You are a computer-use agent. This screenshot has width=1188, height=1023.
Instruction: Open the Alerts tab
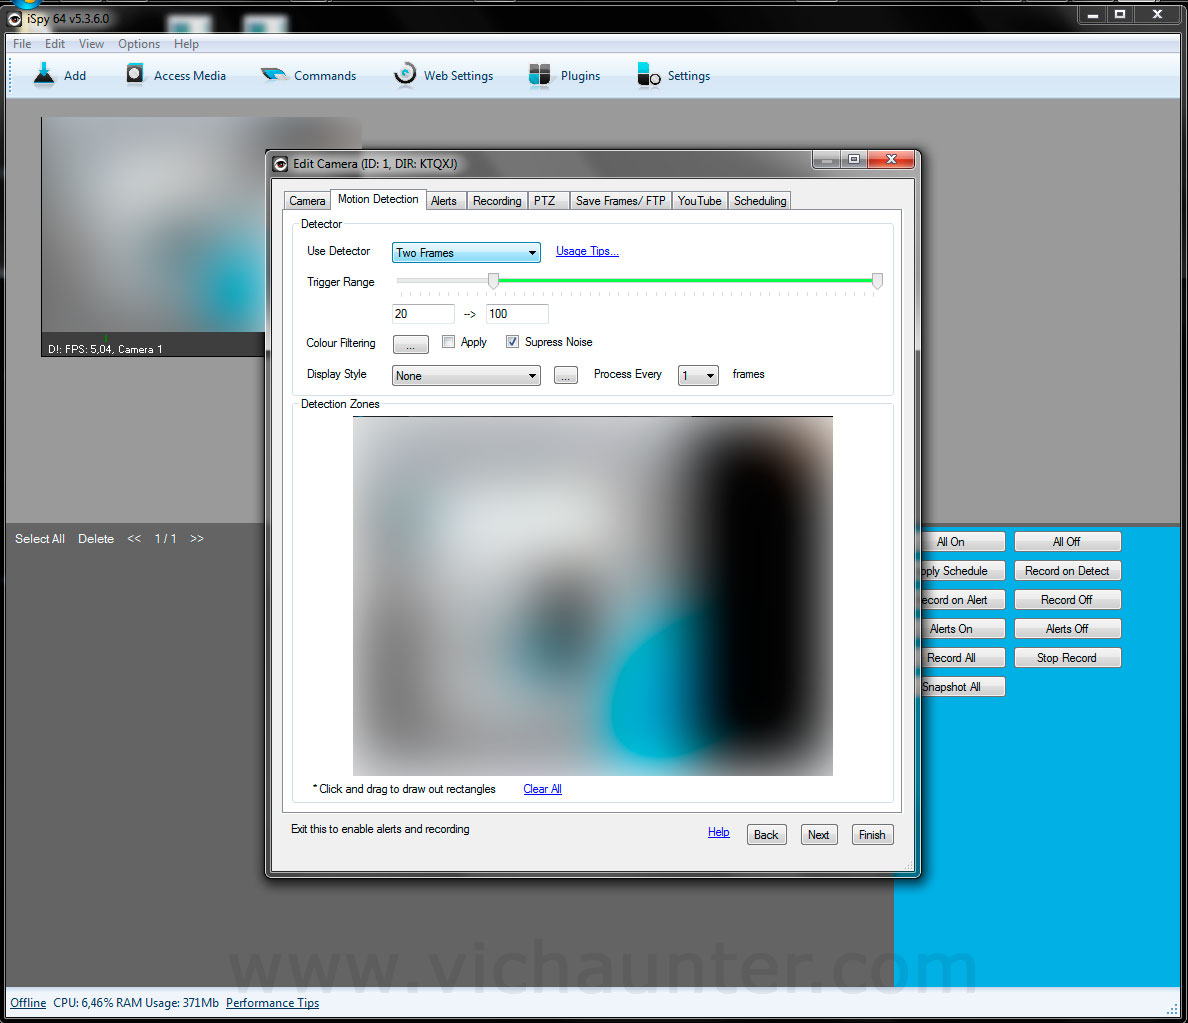[444, 201]
